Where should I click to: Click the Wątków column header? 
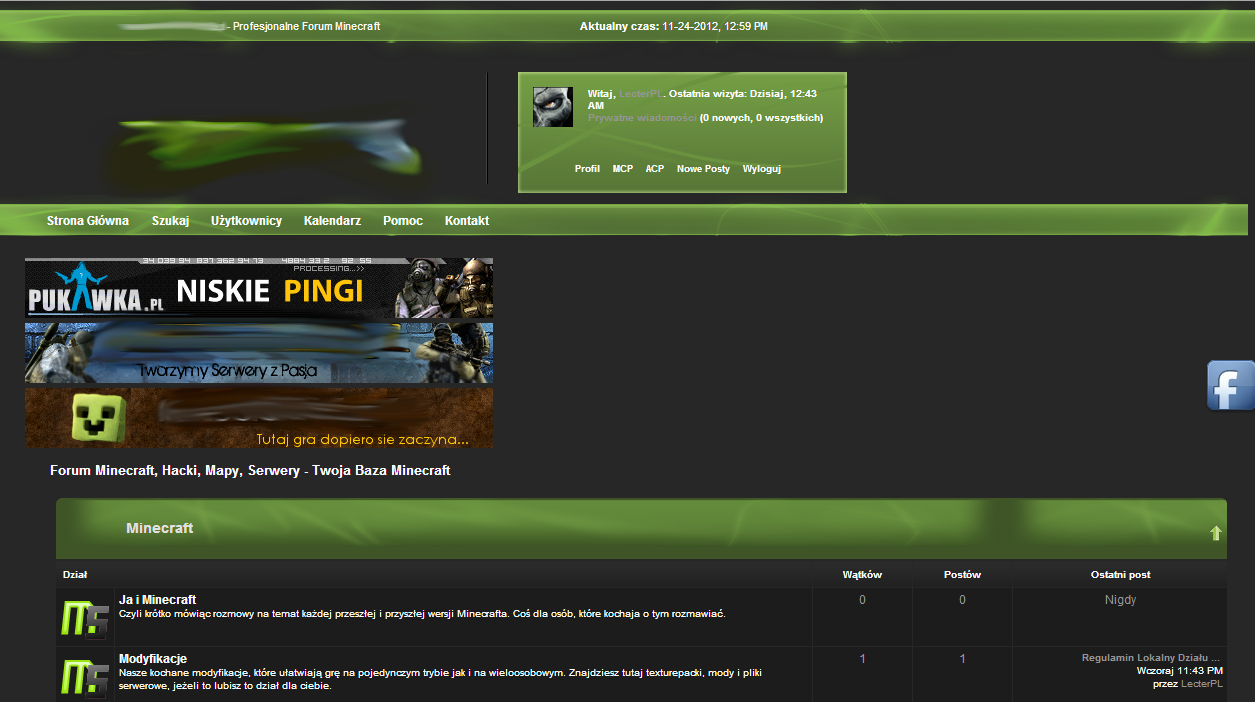coord(862,575)
